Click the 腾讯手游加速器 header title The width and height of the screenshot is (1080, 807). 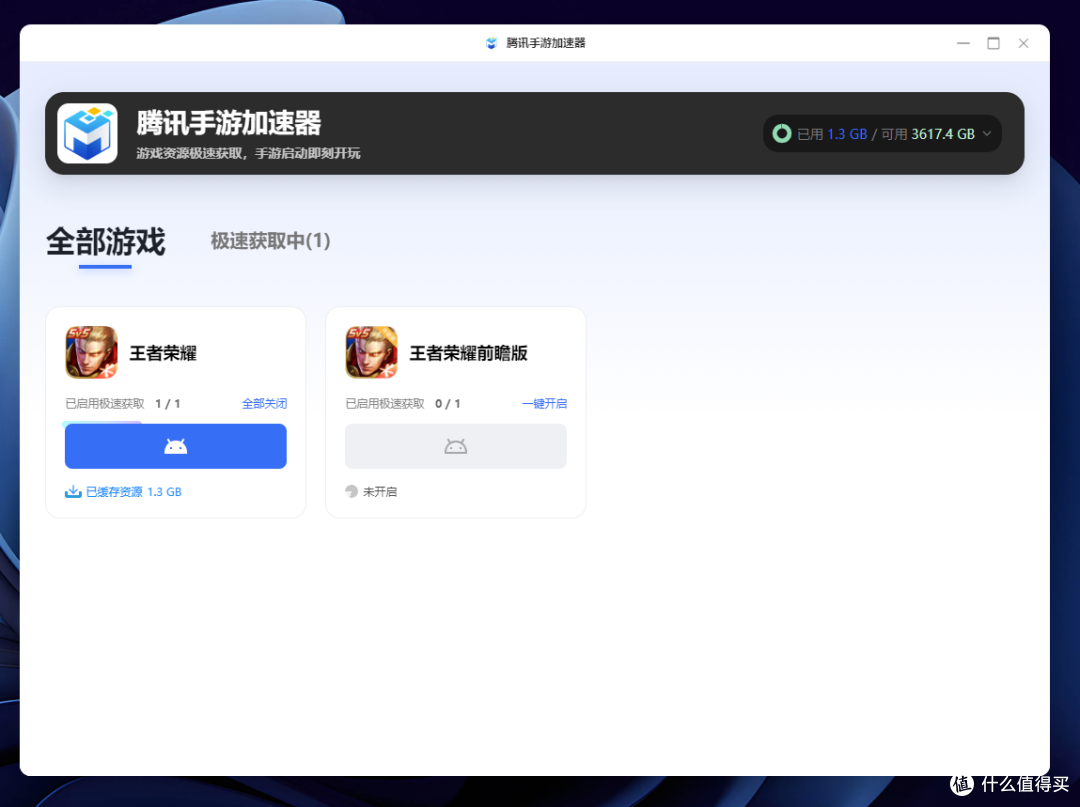point(229,123)
